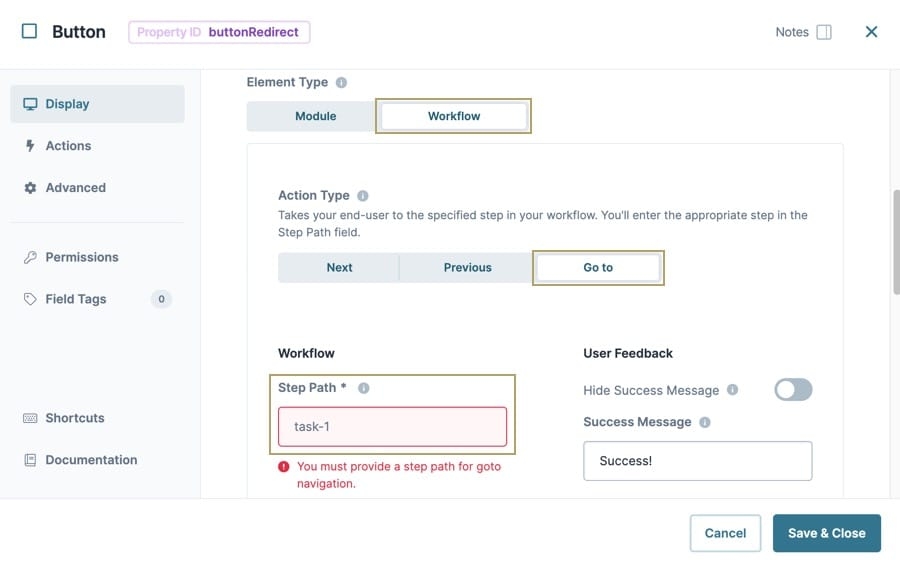This screenshot has height=564, width=900.
Task: Click the Step Path info icon
Action: [363, 388]
